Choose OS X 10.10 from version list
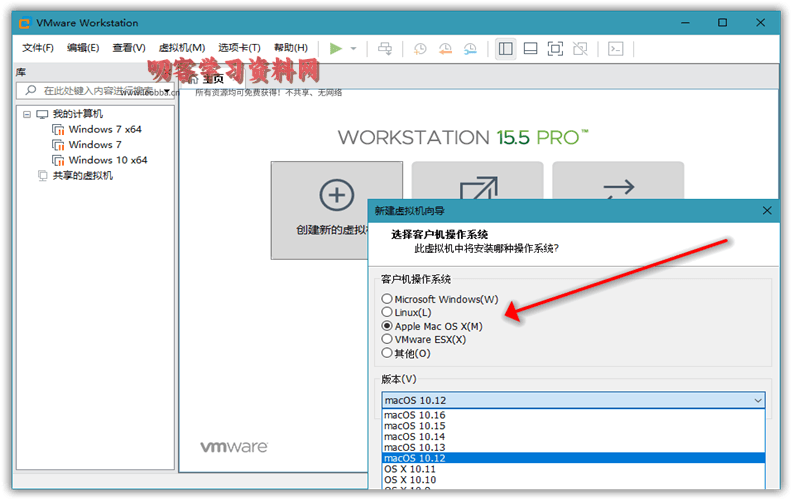792x500 pixels. [573, 480]
